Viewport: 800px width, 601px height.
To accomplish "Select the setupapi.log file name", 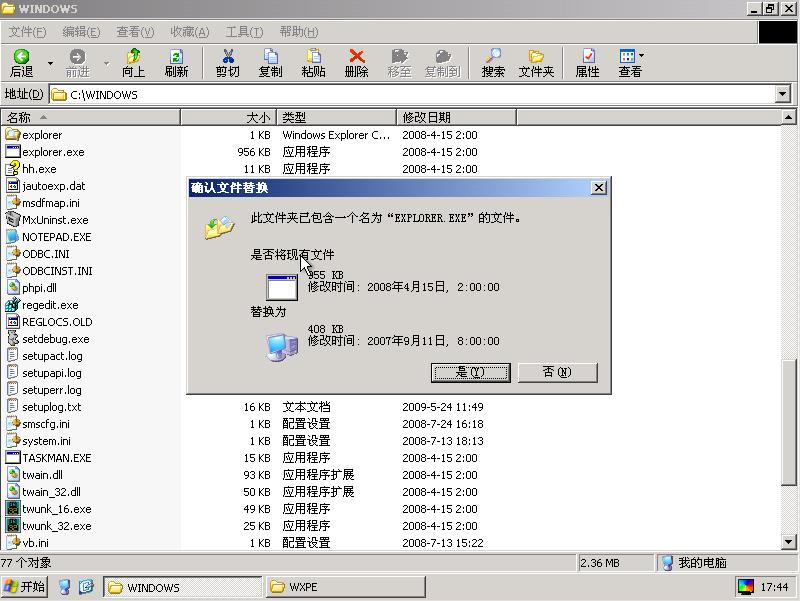I will click(x=52, y=373).
